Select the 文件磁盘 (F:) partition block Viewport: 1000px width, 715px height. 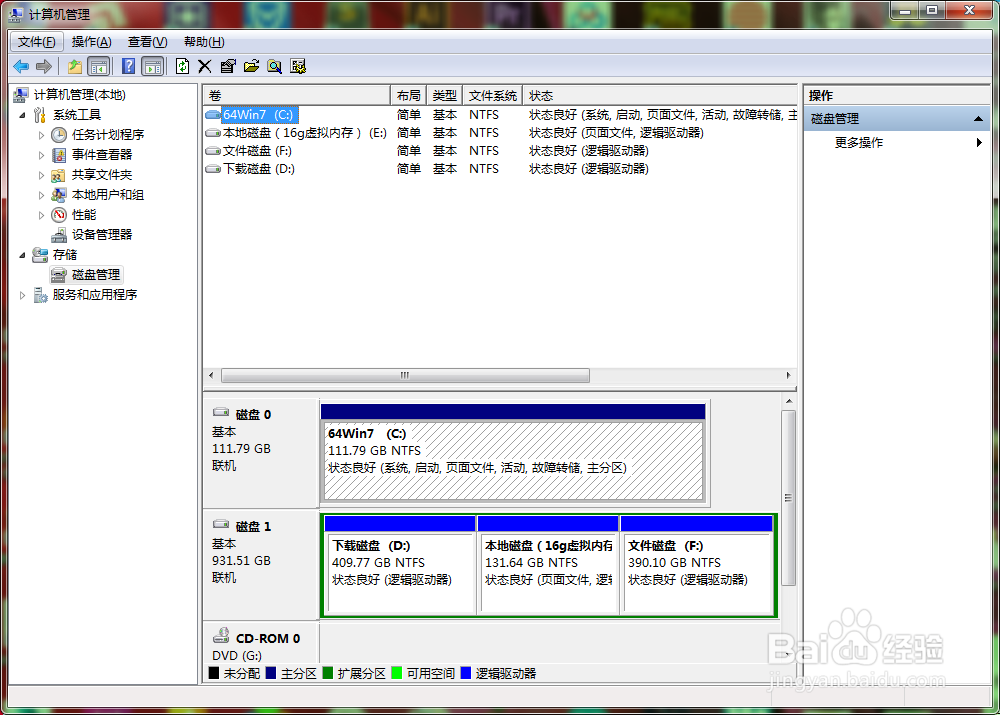pyautogui.click(x=697, y=564)
